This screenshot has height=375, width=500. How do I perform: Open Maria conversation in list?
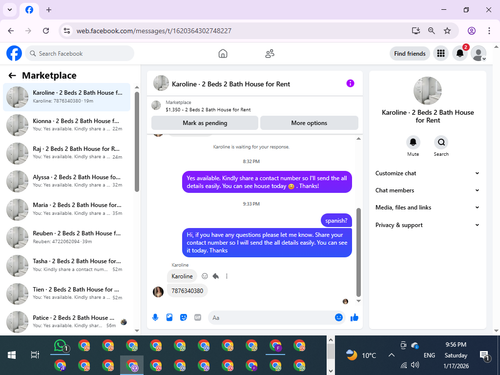[67, 209]
